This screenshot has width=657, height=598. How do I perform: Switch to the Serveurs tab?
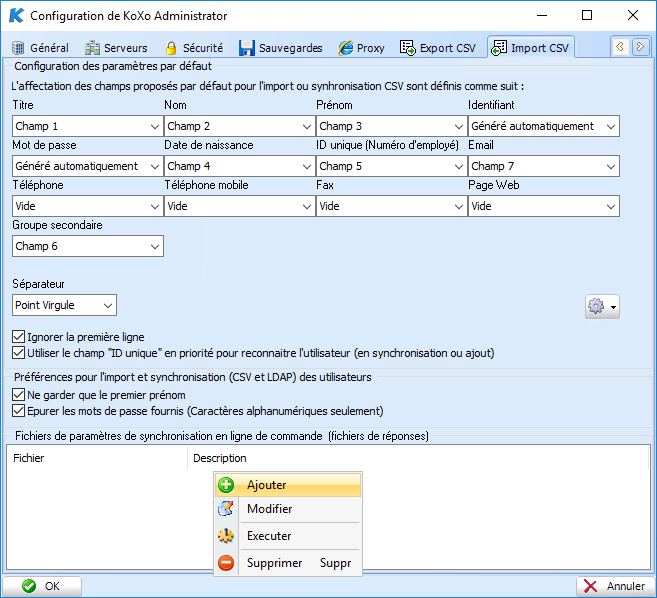(116, 48)
